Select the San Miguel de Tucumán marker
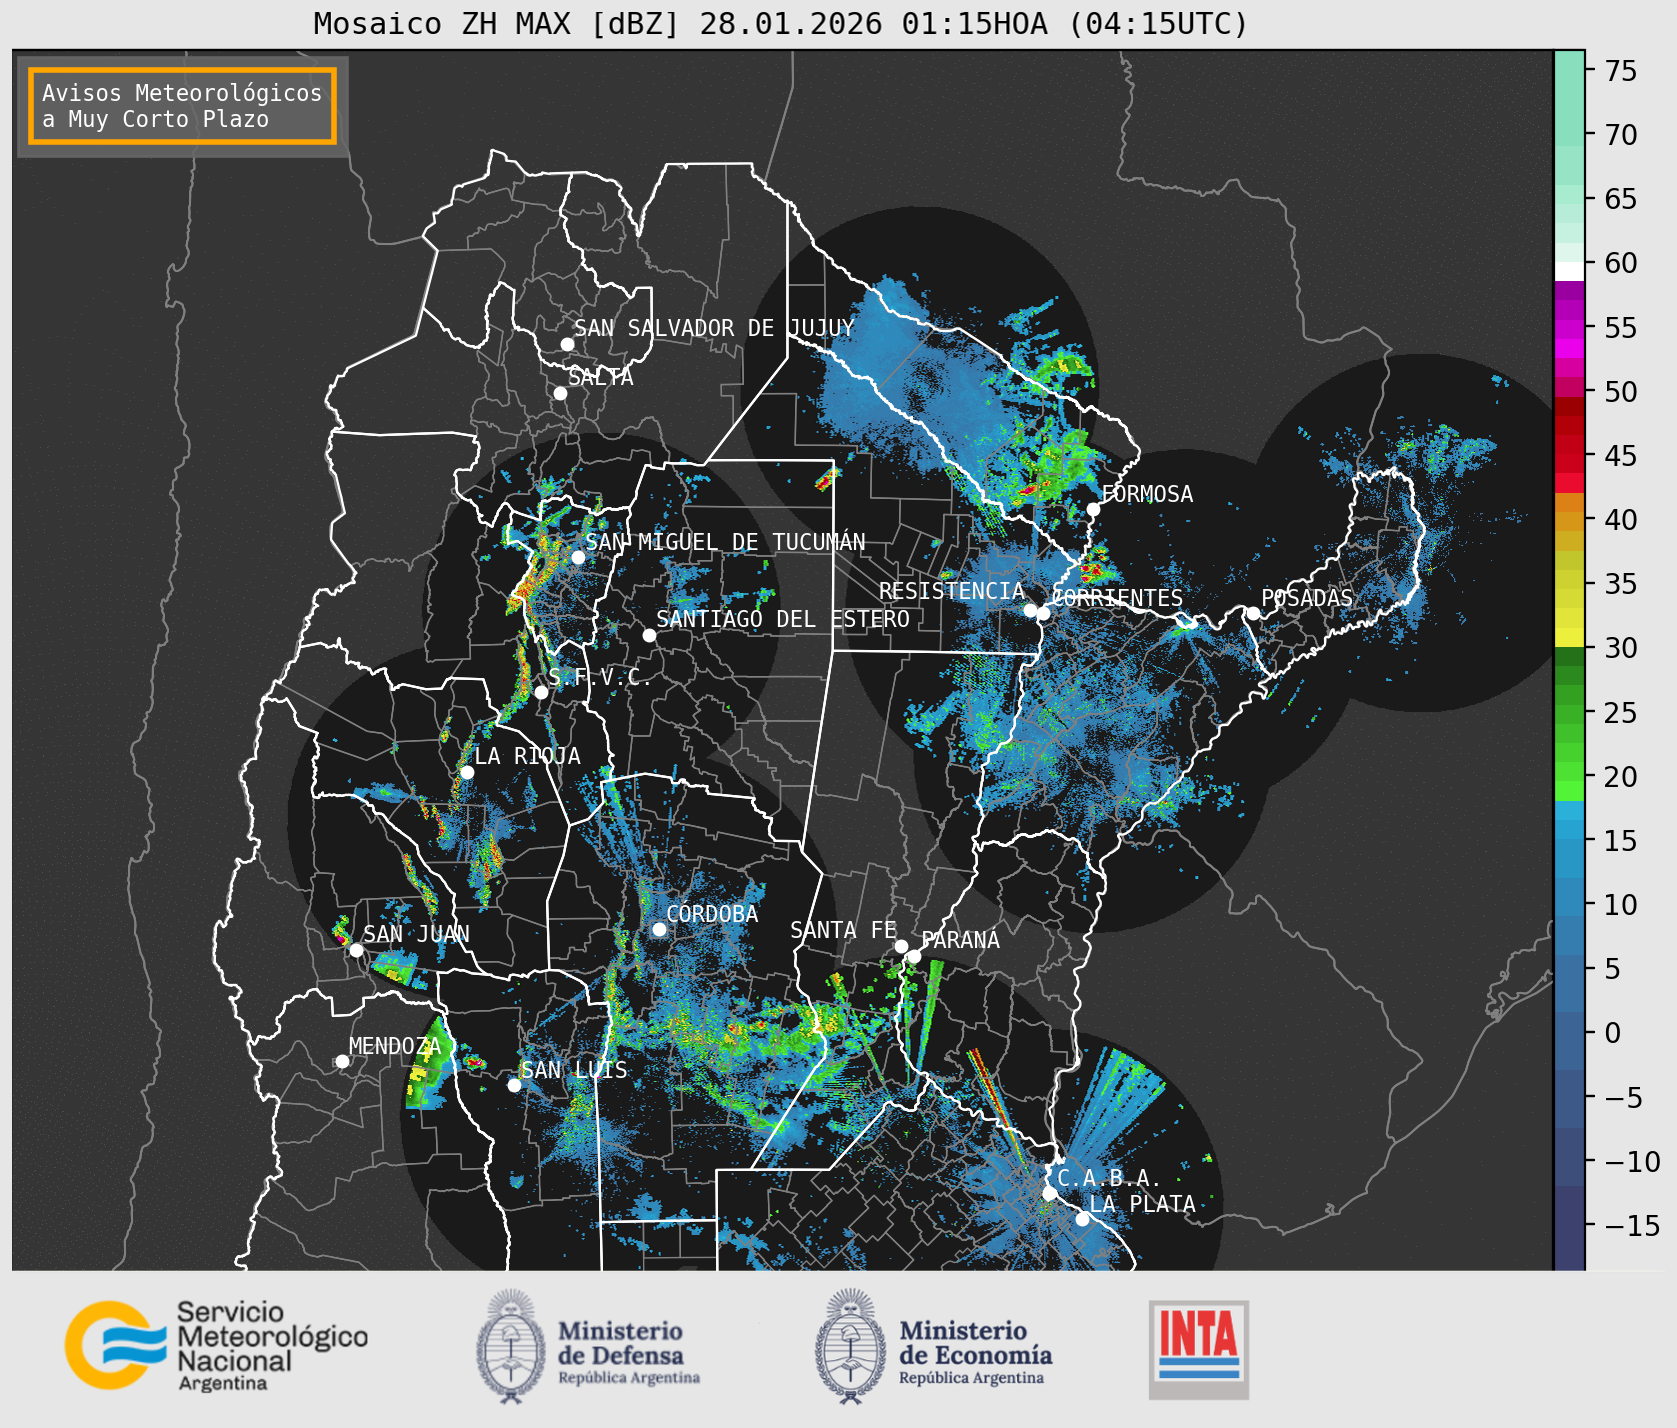The width and height of the screenshot is (1677, 1428). click(x=577, y=557)
